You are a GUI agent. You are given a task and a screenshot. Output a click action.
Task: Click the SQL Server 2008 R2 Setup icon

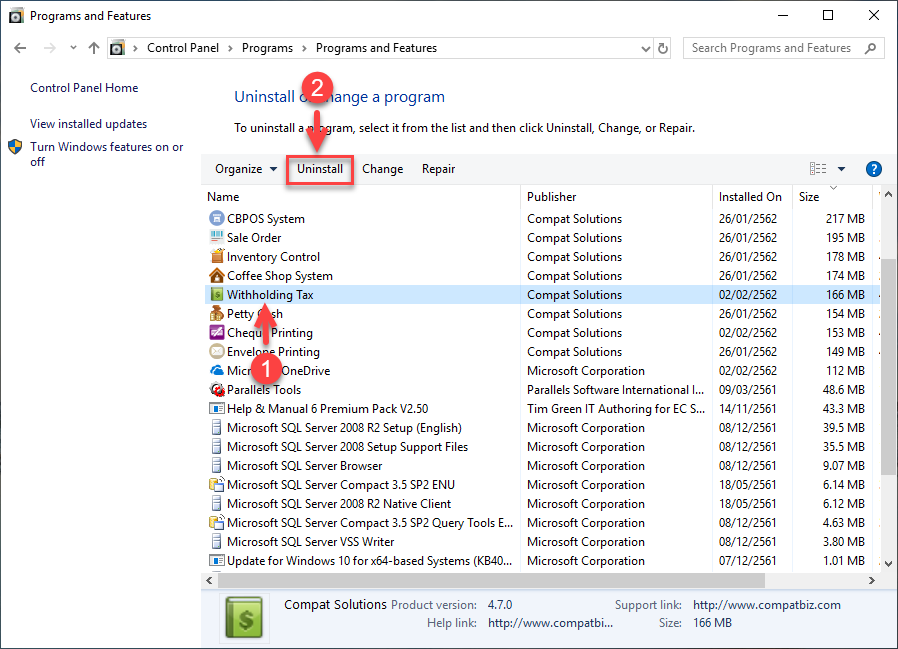(x=216, y=427)
